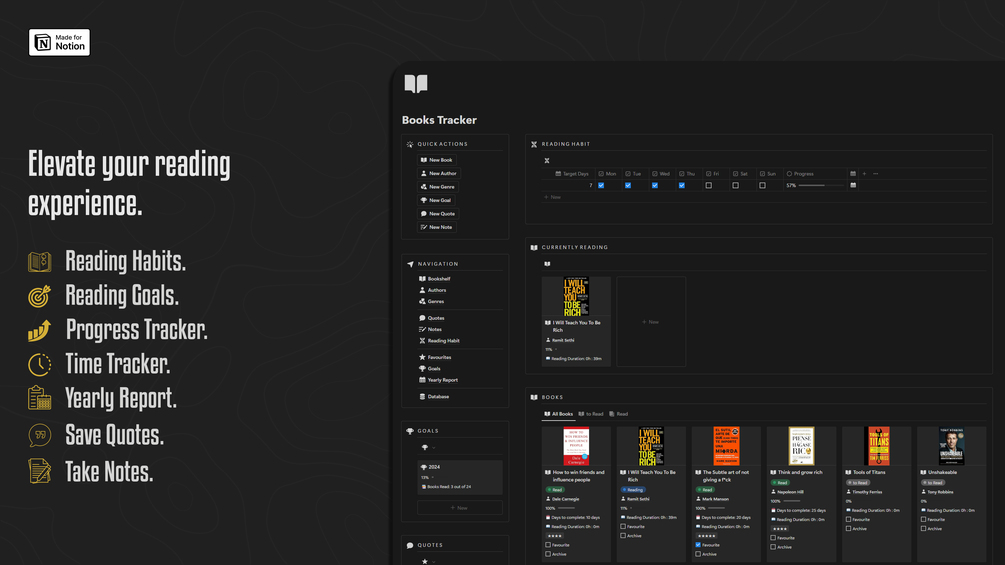The height and width of the screenshot is (565, 1005).
Task: Open the 2024 goal card
Action: tap(460, 477)
